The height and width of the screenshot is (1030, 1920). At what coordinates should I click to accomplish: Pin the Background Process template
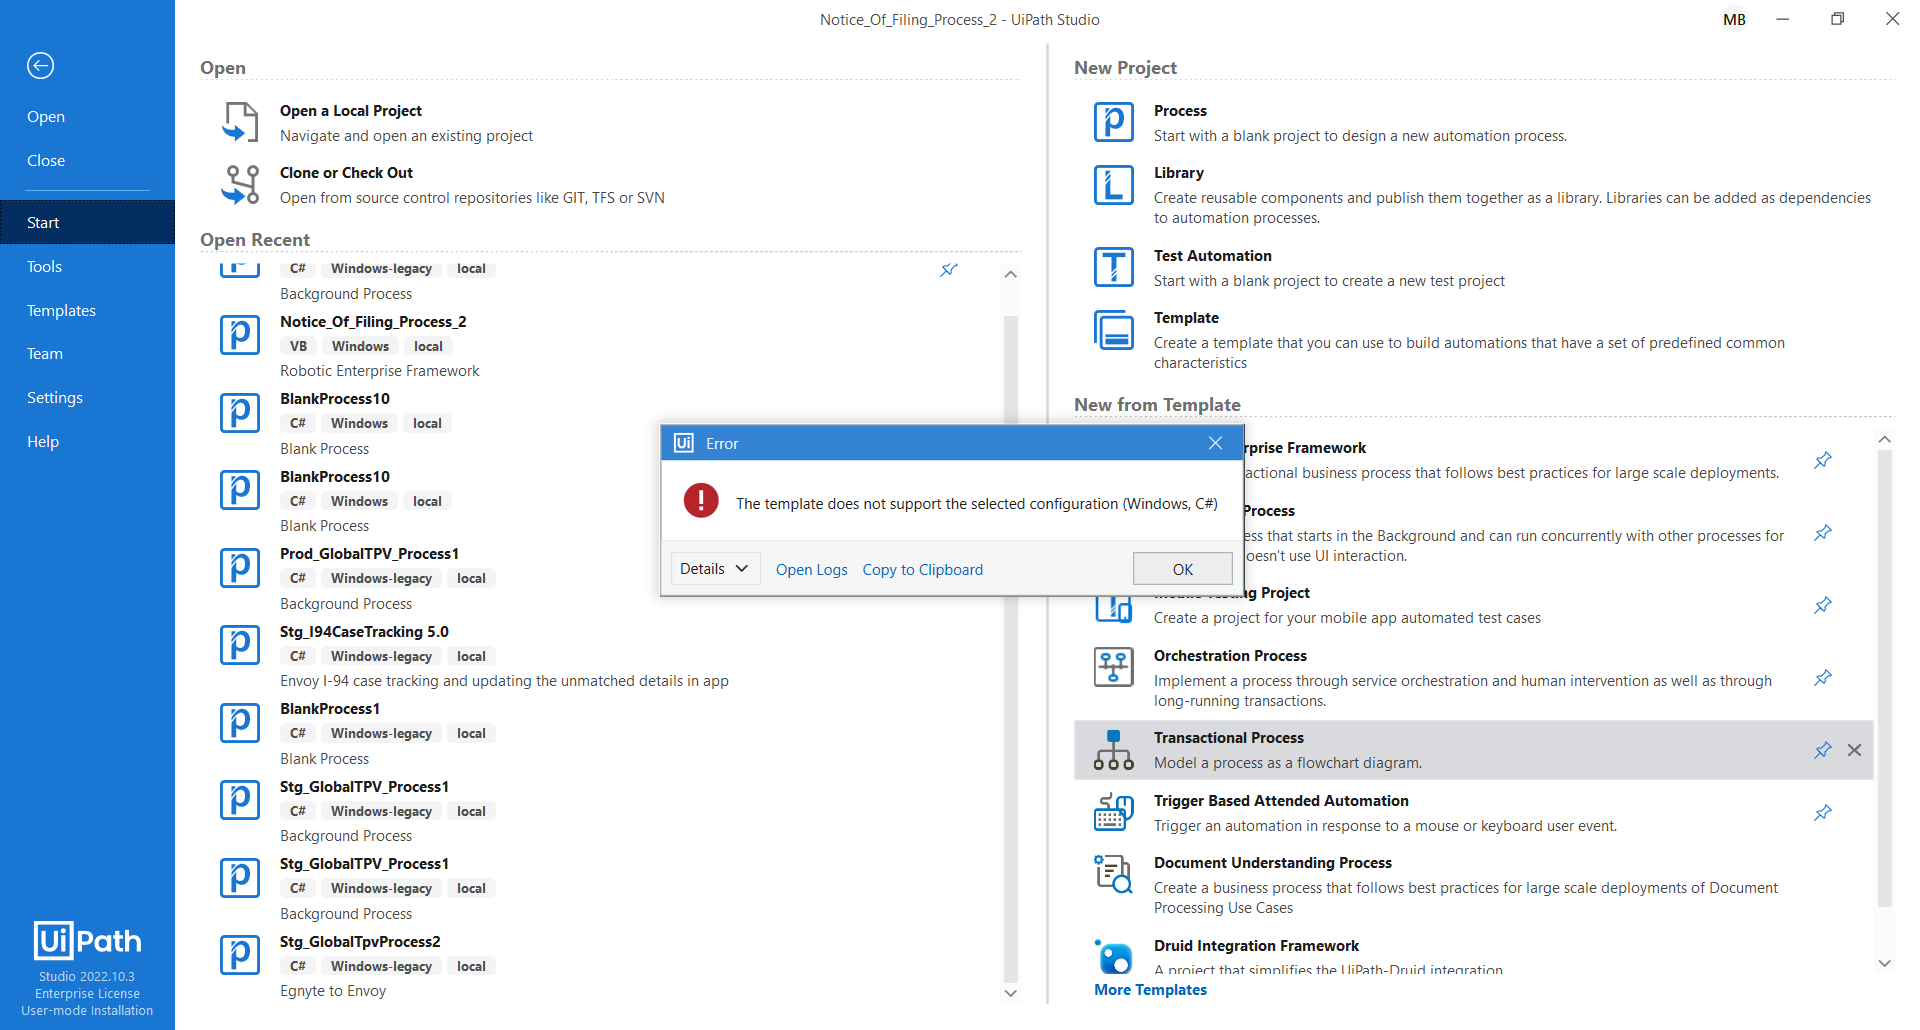pos(1823,533)
